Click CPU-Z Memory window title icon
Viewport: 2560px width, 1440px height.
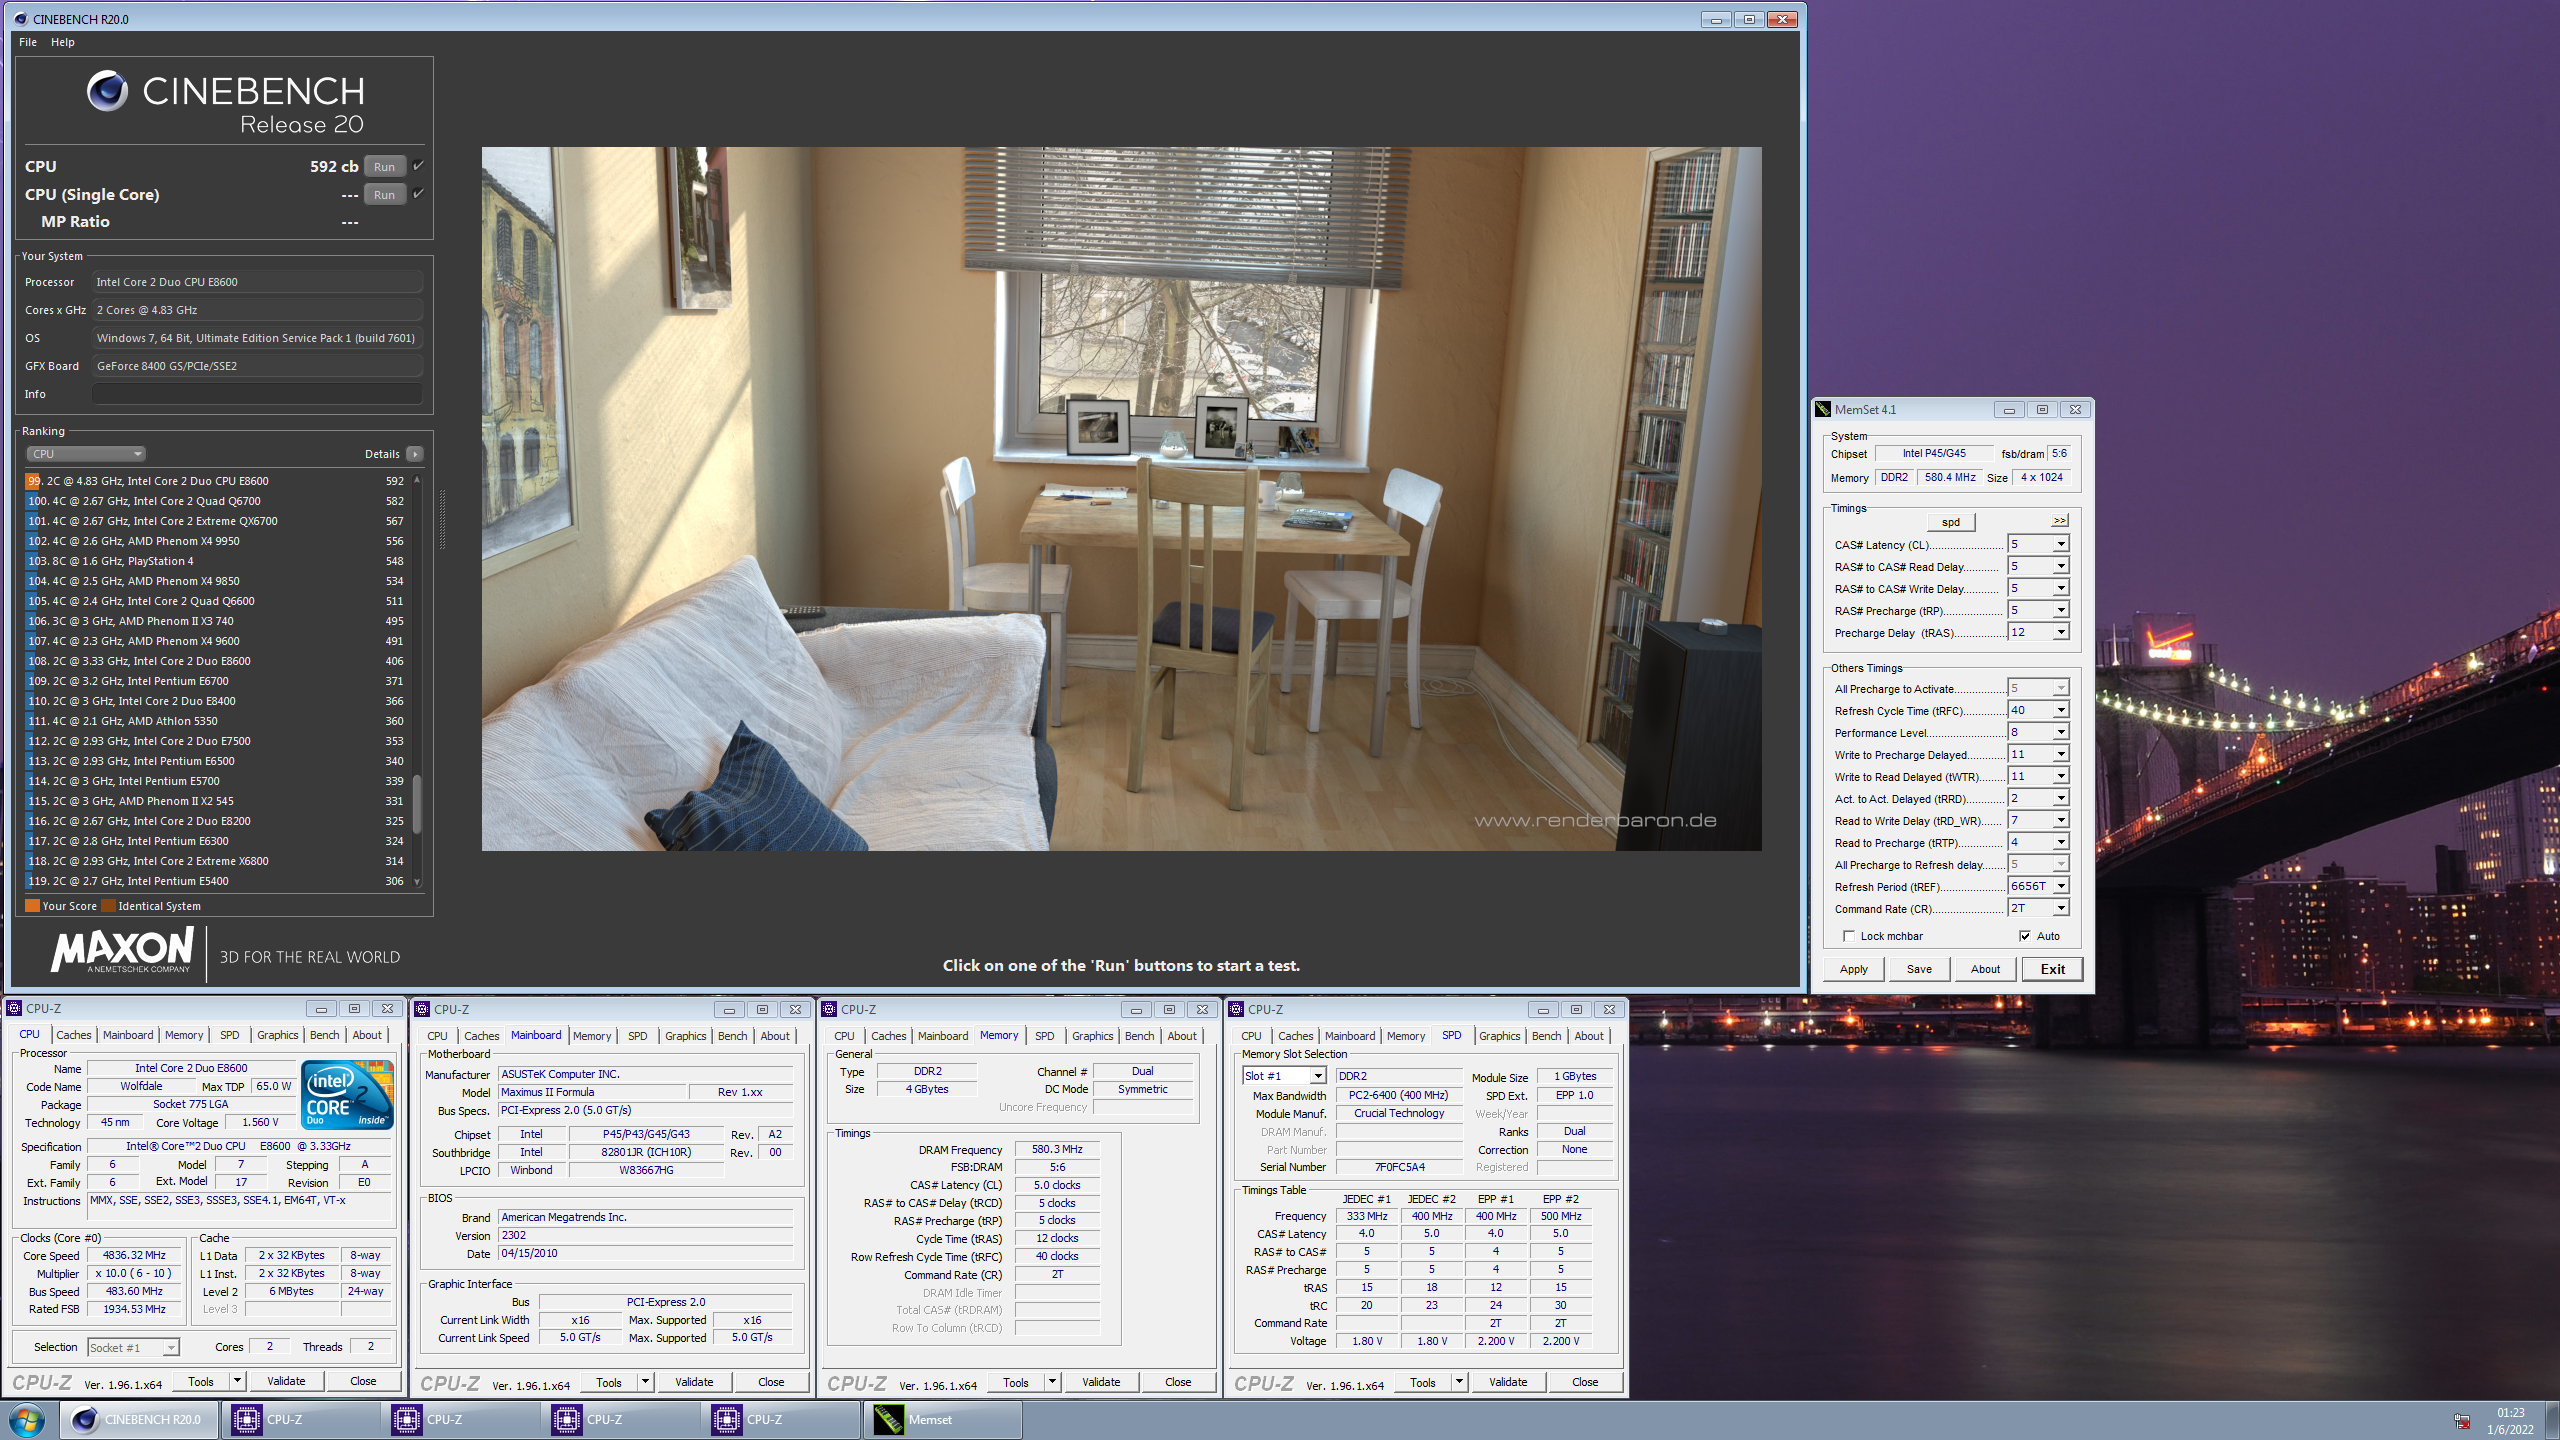point(830,1010)
